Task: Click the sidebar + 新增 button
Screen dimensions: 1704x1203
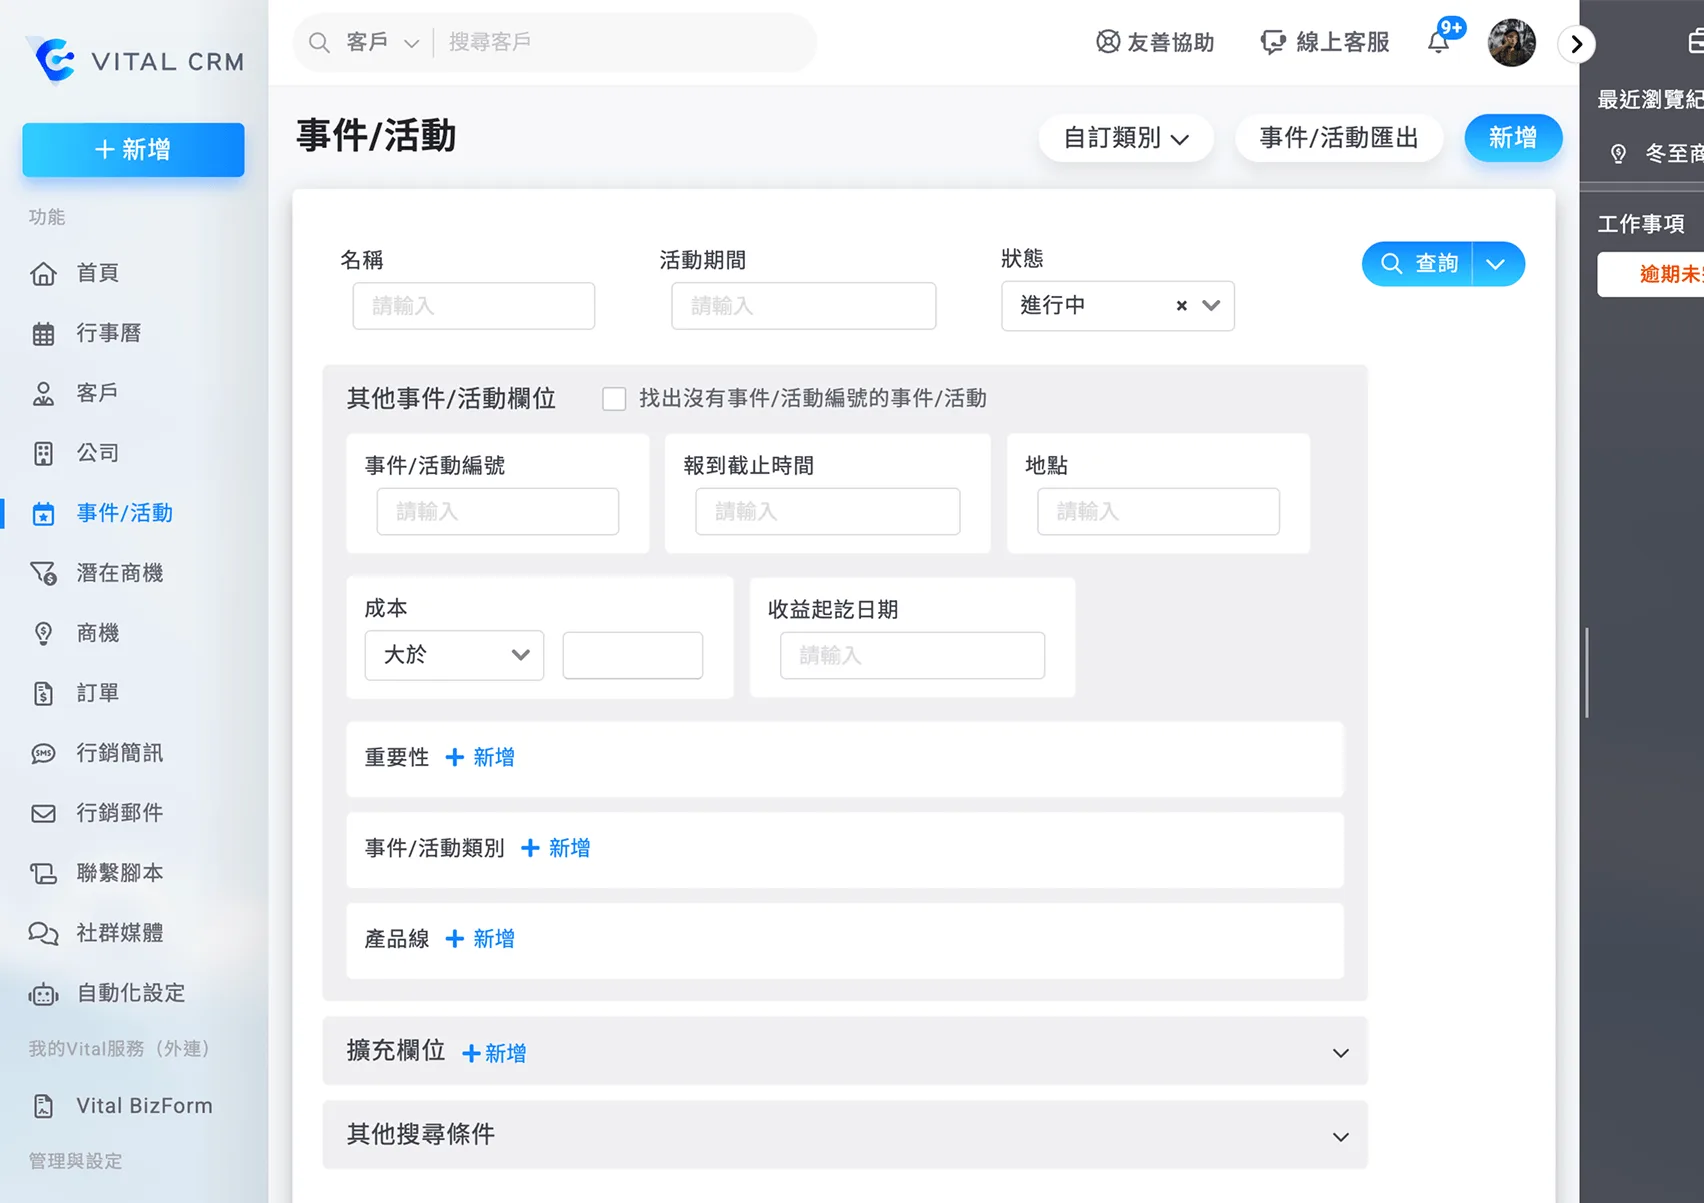Action: (133, 150)
